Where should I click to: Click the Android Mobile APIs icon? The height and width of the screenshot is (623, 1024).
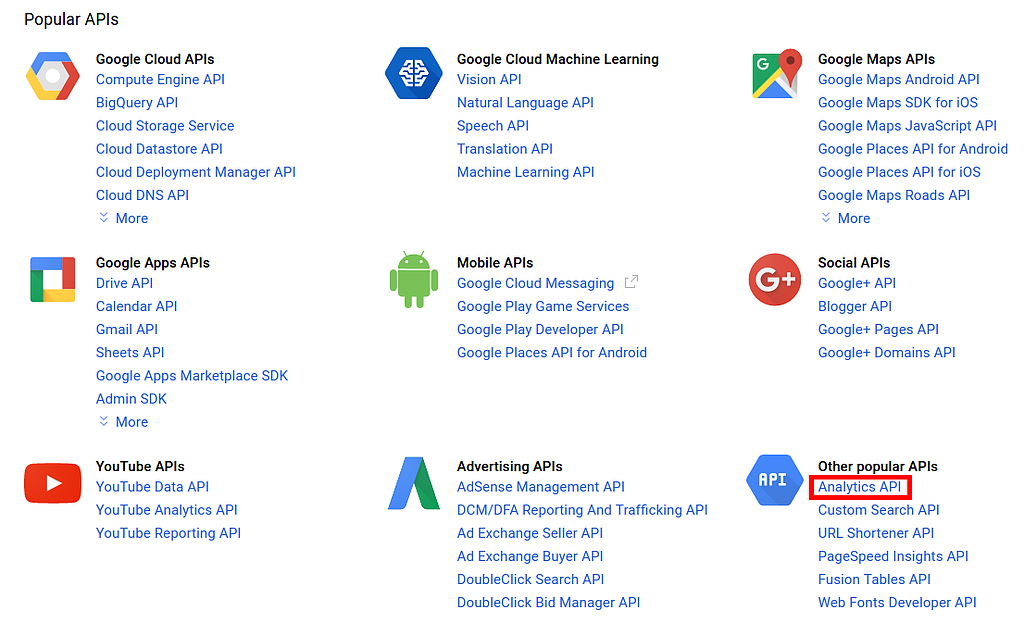(413, 281)
